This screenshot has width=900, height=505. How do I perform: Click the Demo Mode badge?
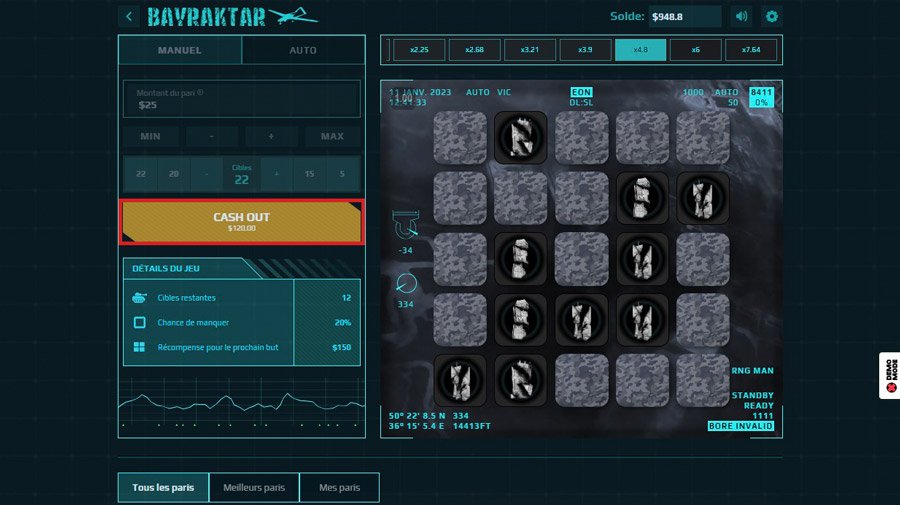(890, 375)
